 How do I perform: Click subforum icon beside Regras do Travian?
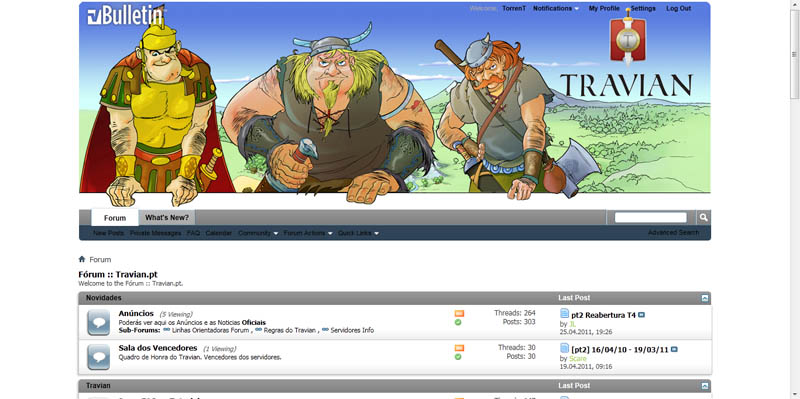tap(258, 330)
